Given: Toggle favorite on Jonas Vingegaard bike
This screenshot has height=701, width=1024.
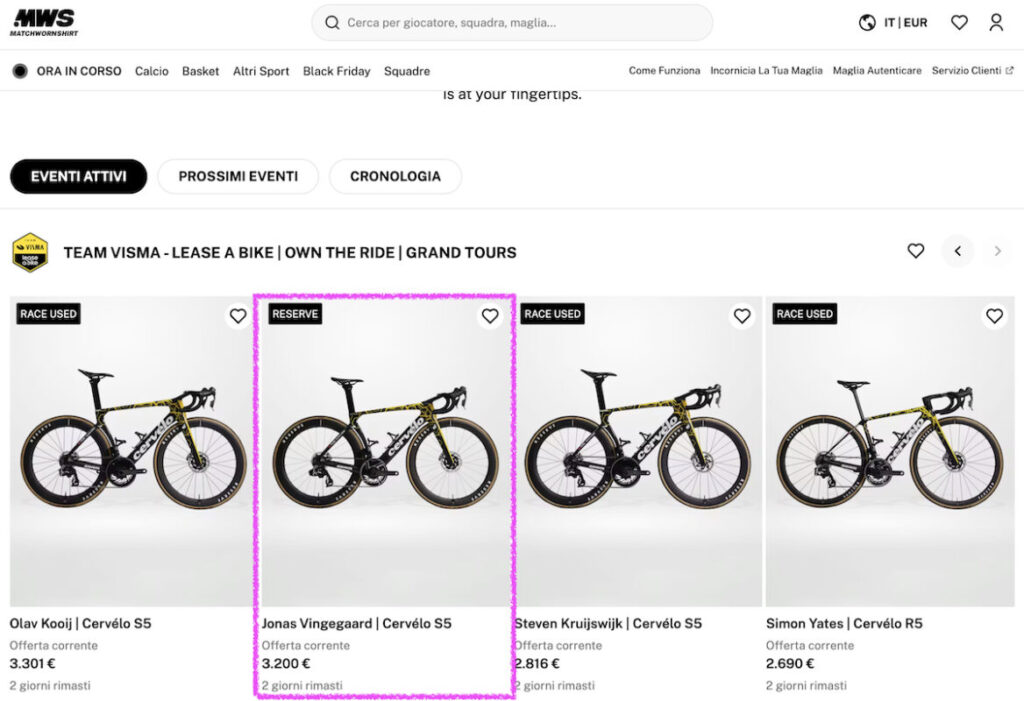Looking at the screenshot, I should point(490,316).
